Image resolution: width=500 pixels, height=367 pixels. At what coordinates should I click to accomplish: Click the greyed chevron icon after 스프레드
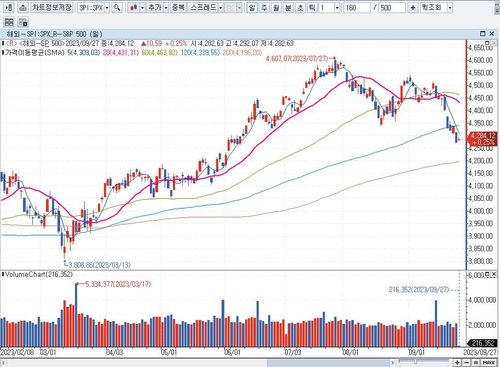pos(231,7)
